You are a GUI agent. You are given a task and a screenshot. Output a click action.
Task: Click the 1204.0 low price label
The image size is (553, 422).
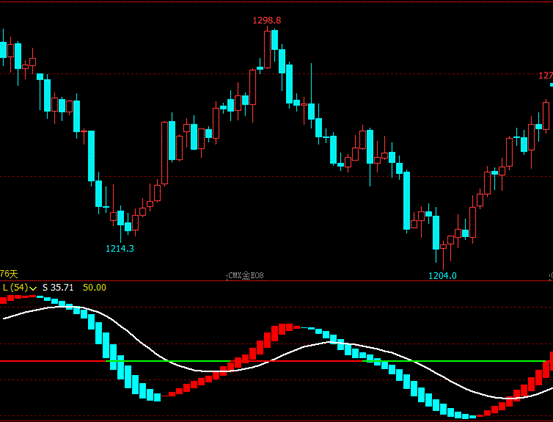coord(443,275)
